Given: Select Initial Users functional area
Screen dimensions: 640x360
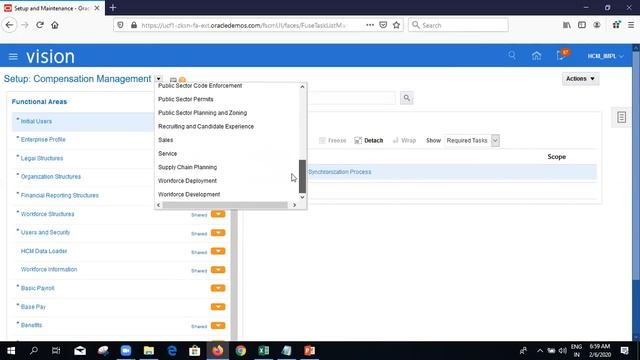Looking at the screenshot, I should click(36, 122).
